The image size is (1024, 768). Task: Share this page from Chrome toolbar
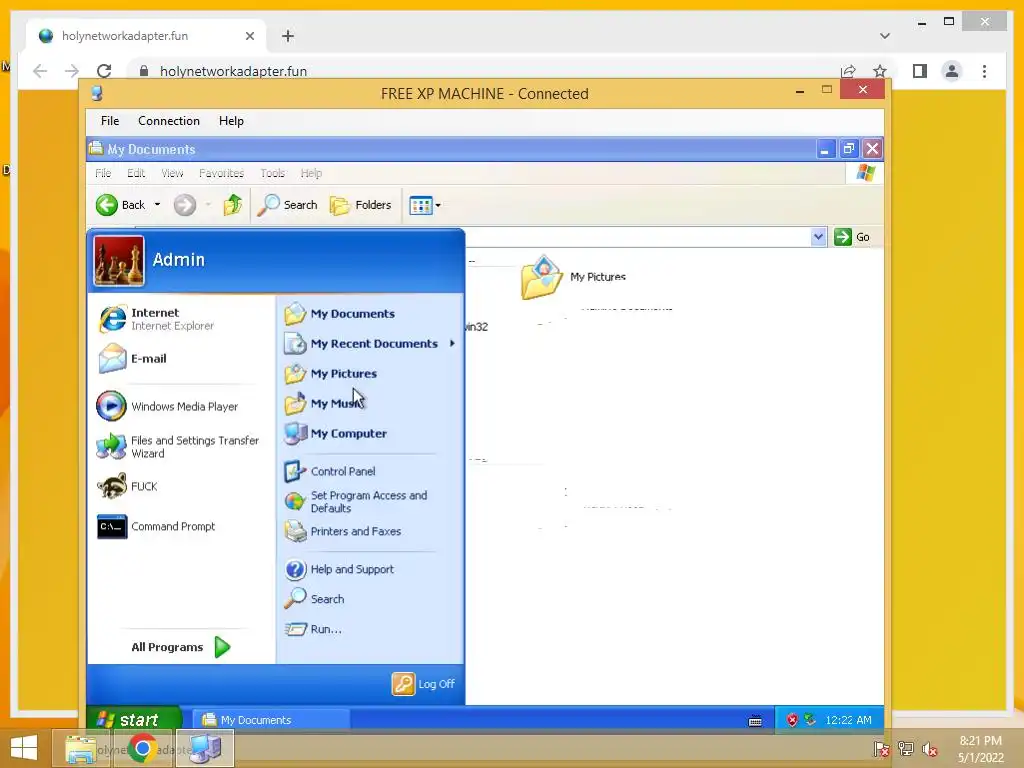tap(848, 71)
